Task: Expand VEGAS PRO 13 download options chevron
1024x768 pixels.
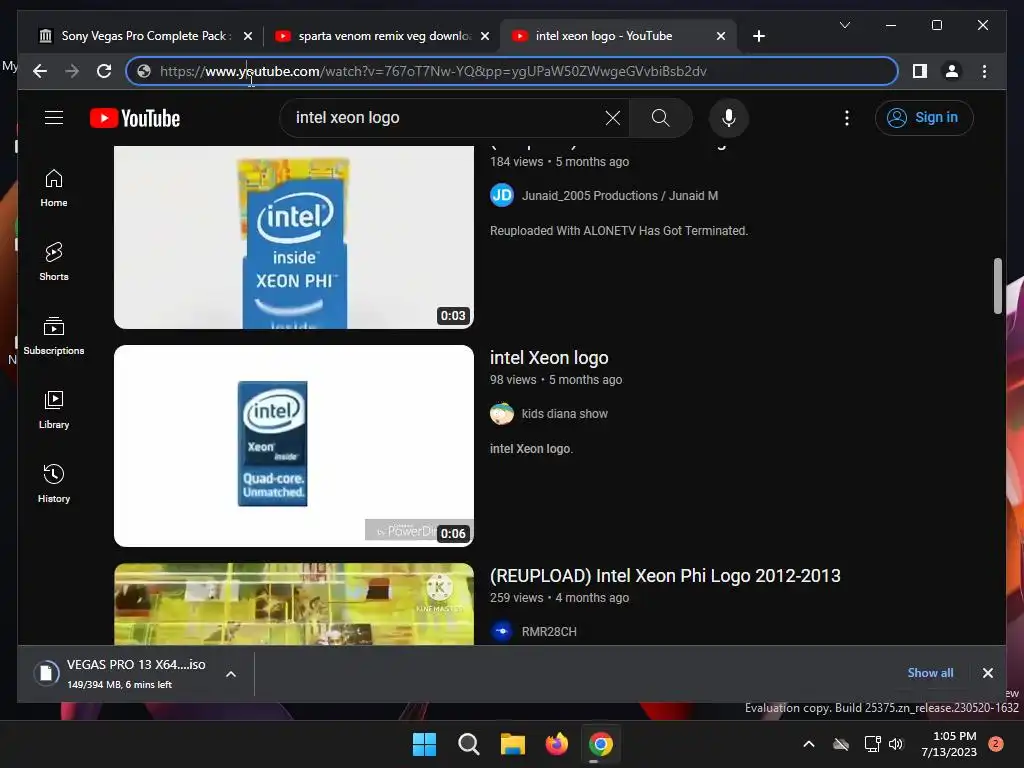Action: click(231, 674)
